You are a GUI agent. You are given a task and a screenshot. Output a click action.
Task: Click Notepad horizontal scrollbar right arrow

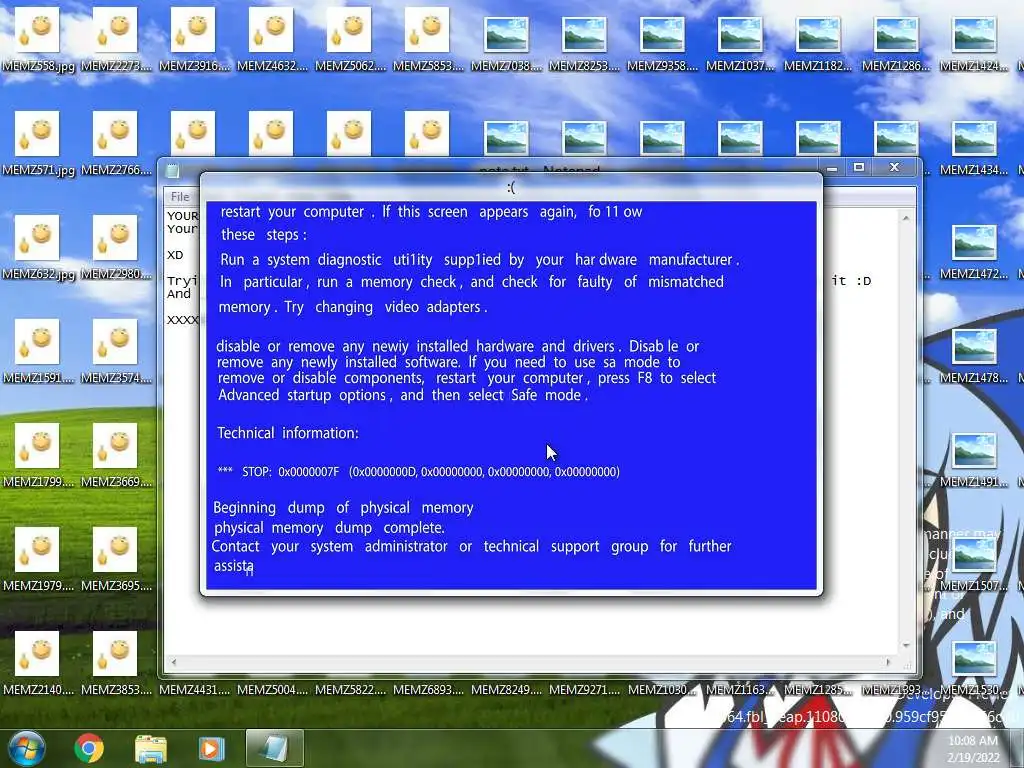[x=888, y=662]
